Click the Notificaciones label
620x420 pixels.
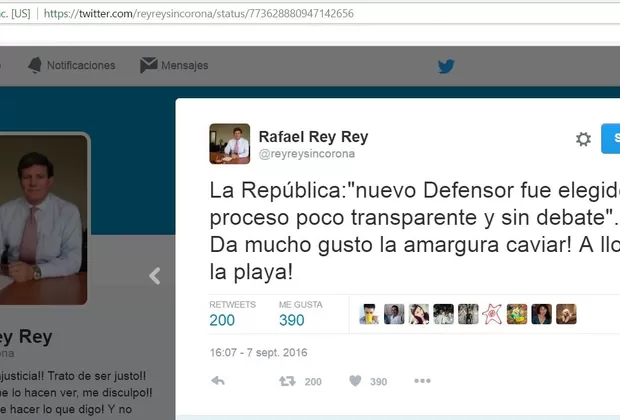coord(81,65)
